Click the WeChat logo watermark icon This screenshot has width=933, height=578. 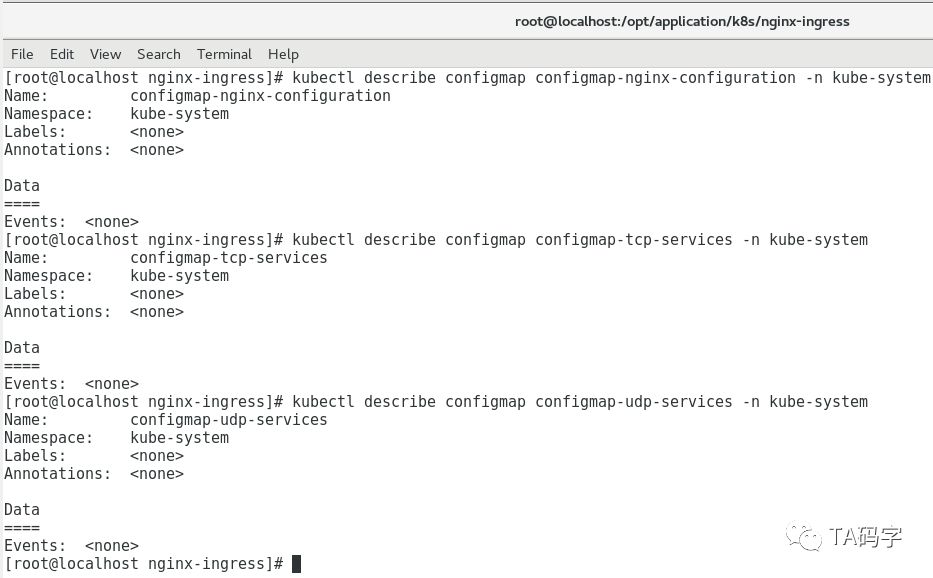tap(804, 537)
